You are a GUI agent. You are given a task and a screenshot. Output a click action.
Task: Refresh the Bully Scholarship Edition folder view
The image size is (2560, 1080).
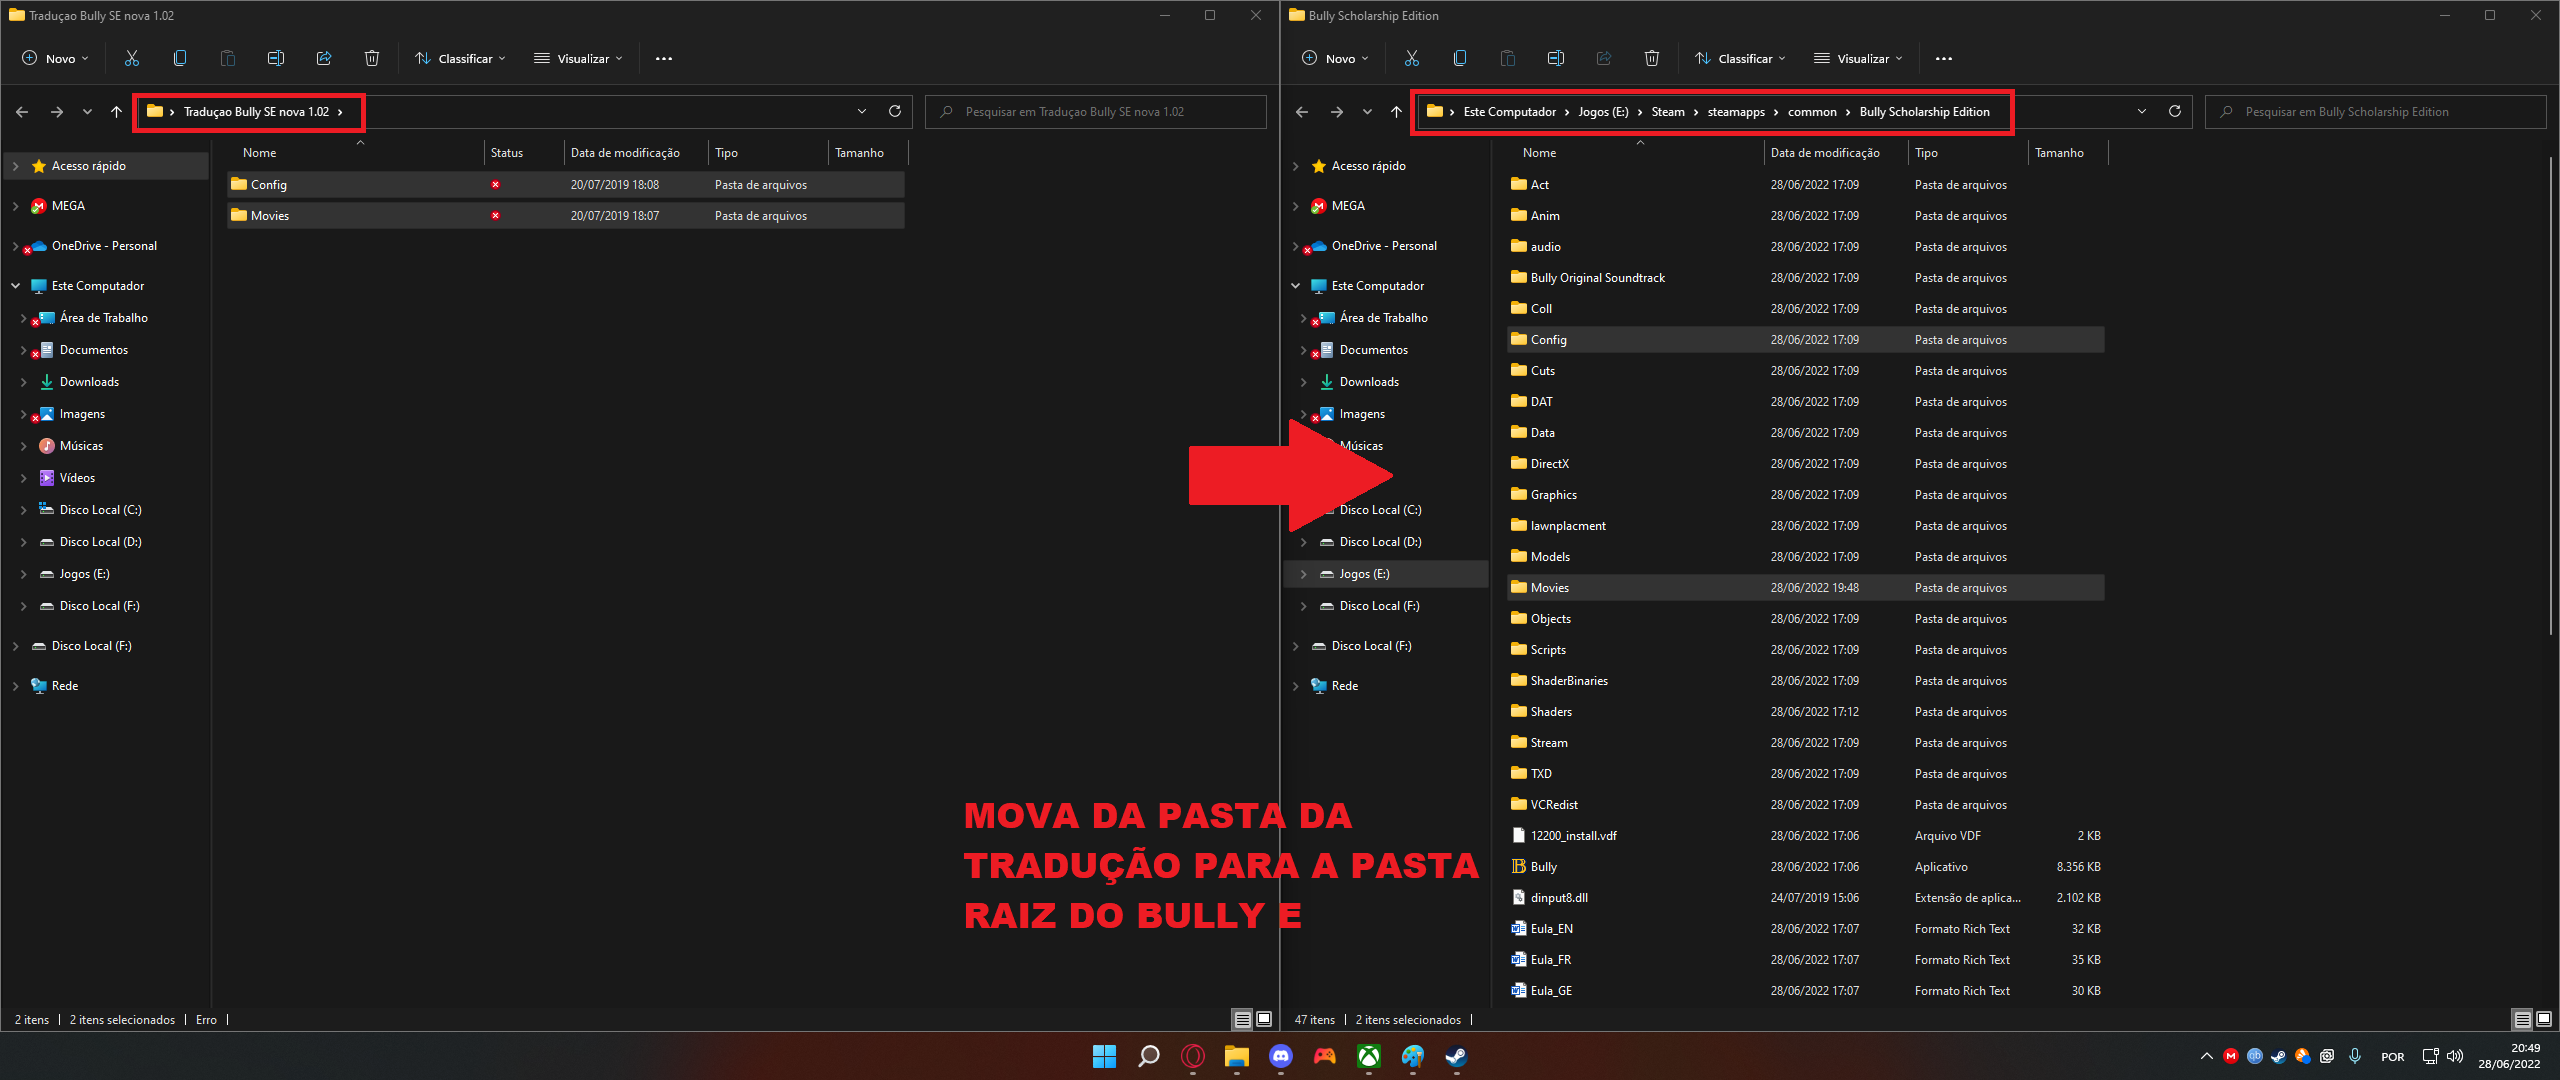pos(2174,111)
